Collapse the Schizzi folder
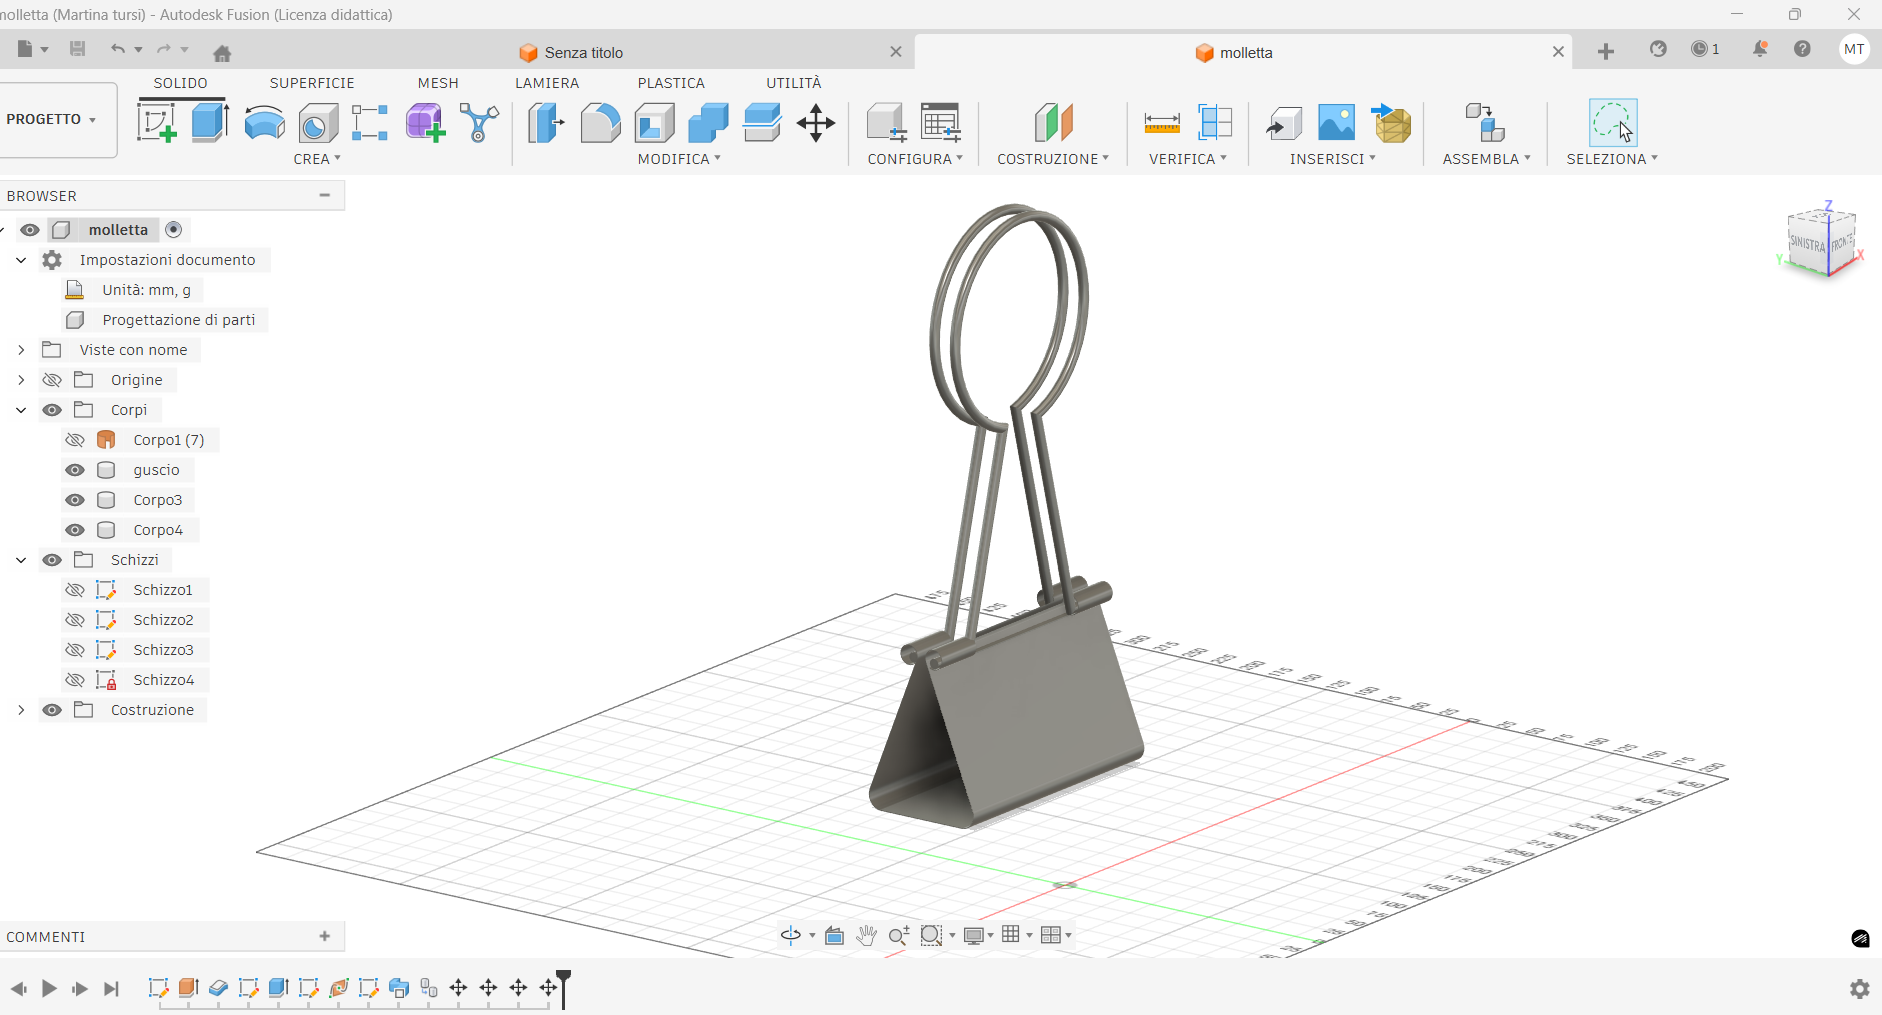The width and height of the screenshot is (1882, 1015). click(21, 560)
